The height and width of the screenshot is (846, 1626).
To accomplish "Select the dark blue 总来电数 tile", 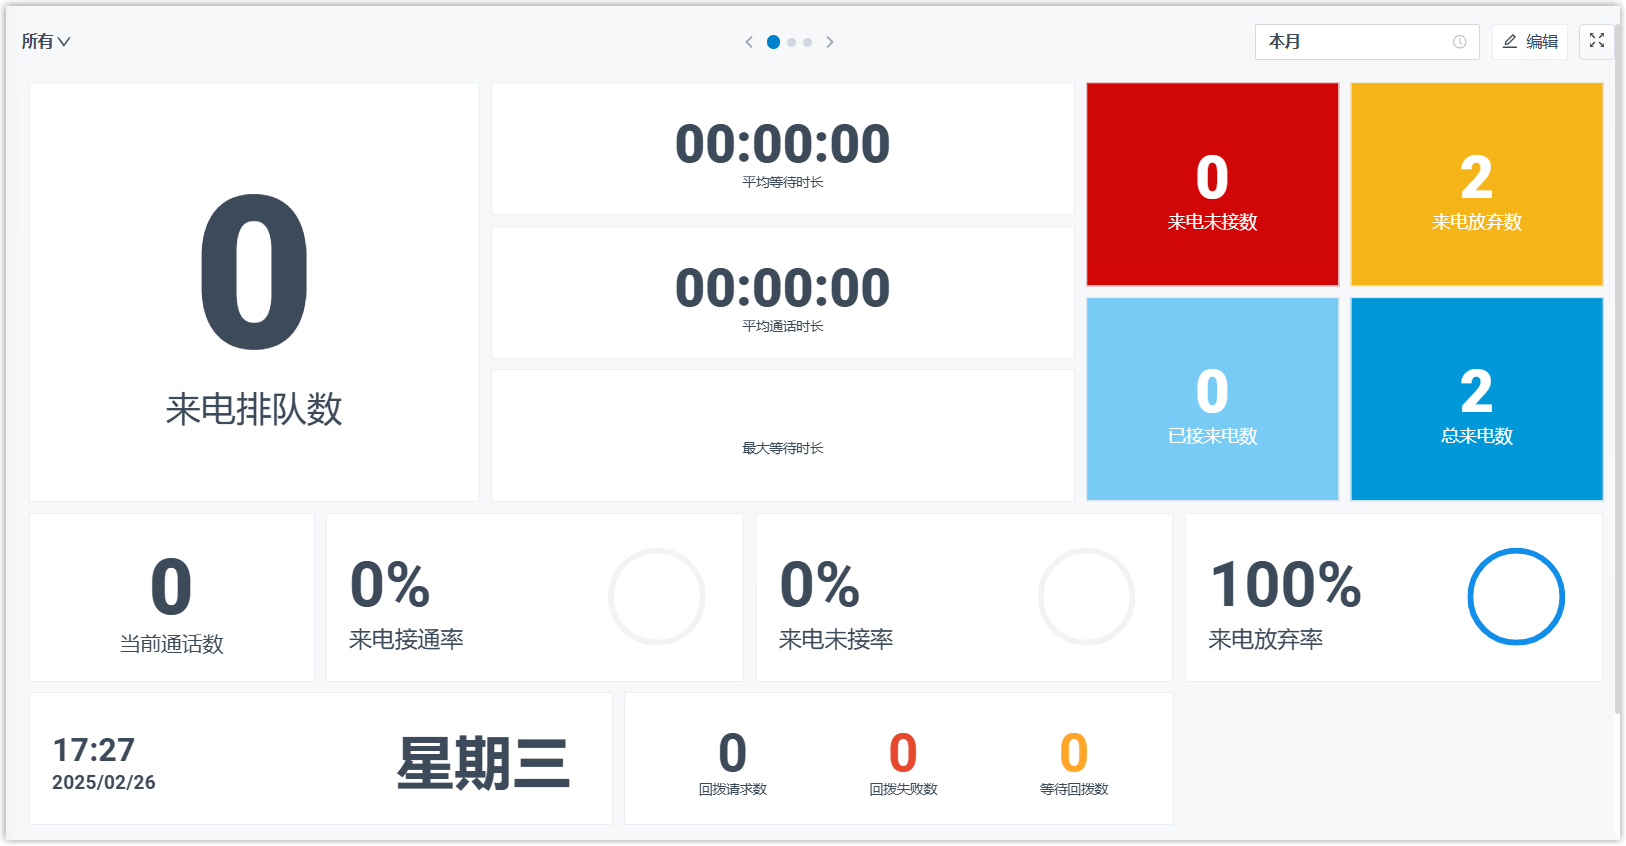I will pyautogui.click(x=1476, y=399).
